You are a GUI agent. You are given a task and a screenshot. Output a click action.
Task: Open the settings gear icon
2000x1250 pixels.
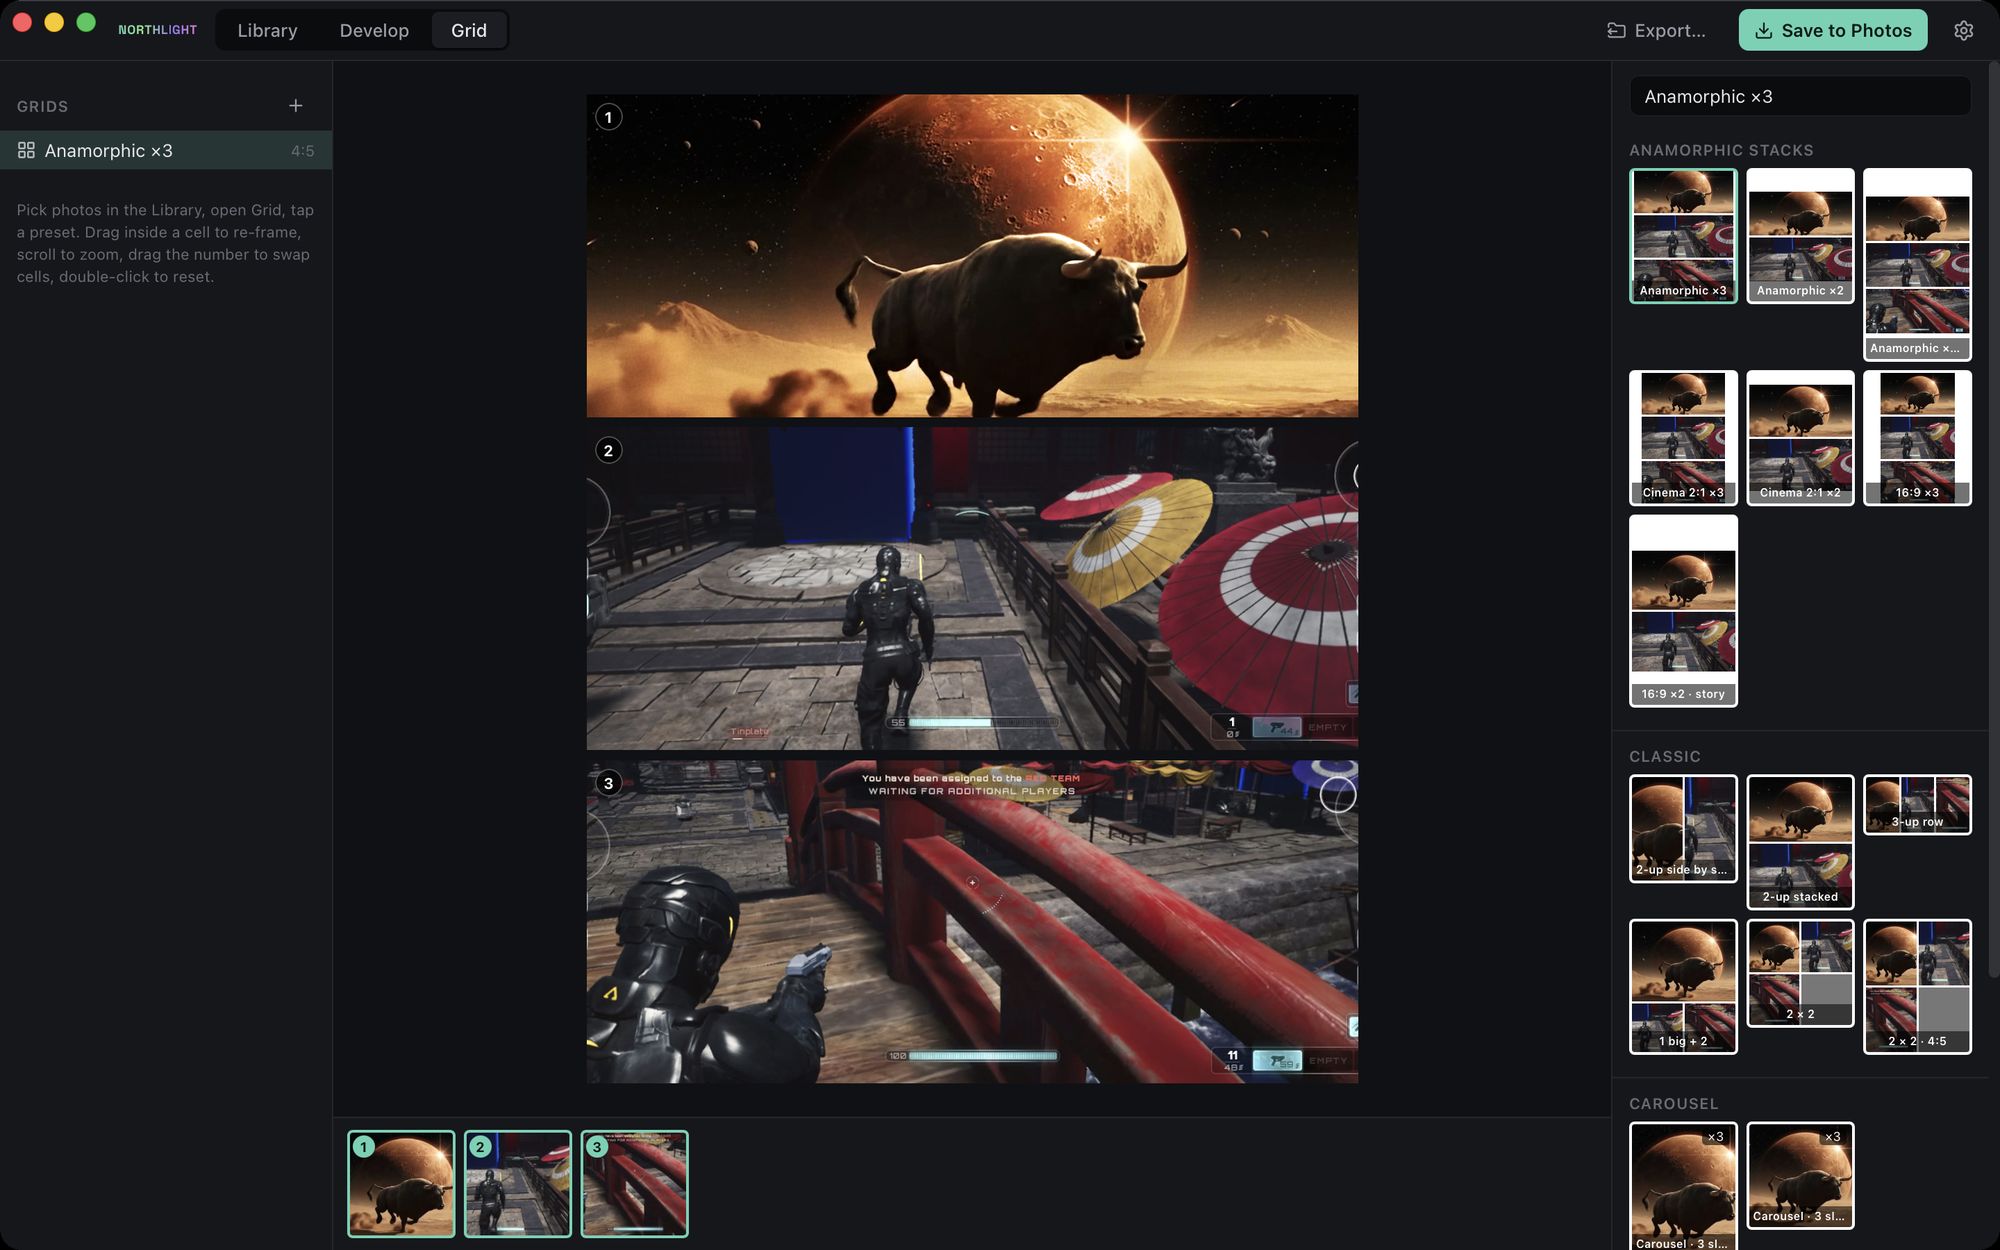point(1963,30)
